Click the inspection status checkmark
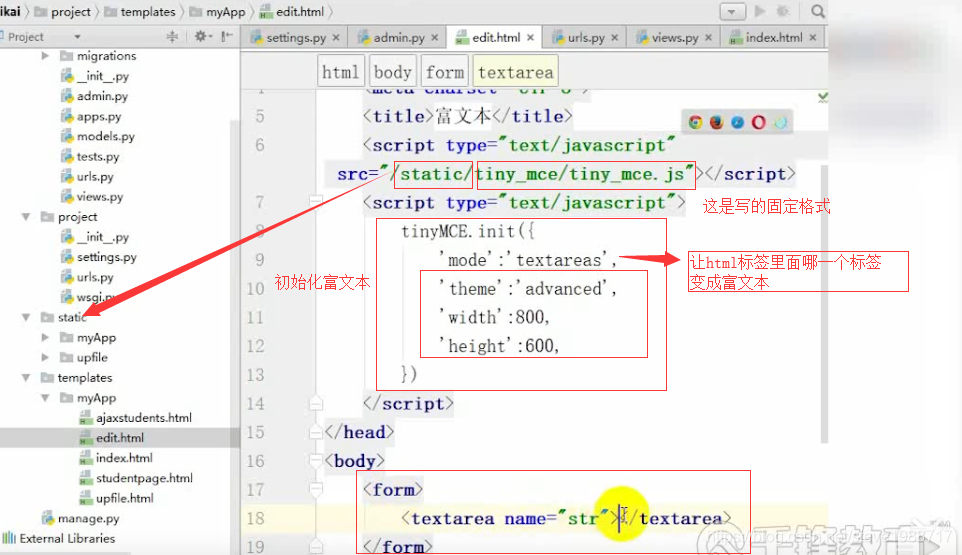Viewport: 962px width, 555px height. tap(823, 96)
